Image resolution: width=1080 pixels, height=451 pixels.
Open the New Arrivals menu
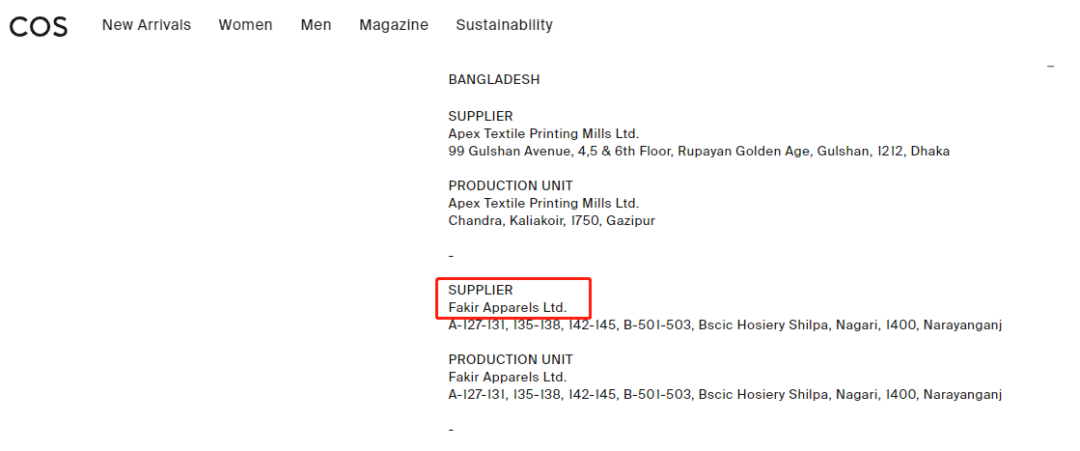[x=146, y=25]
